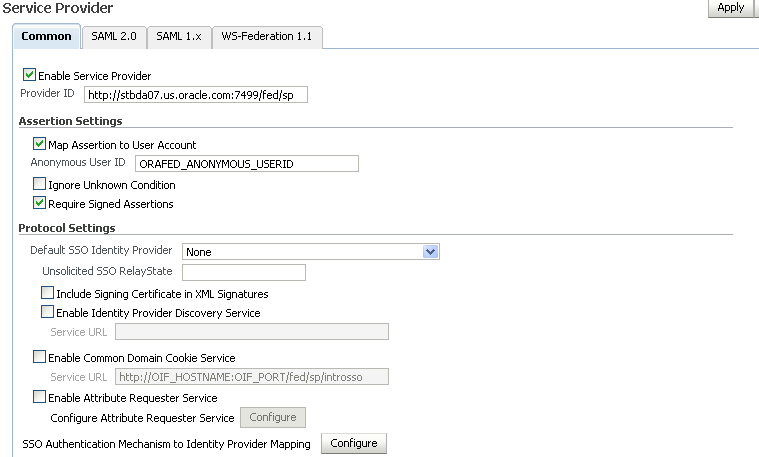This screenshot has height=457, width=759.
Task: Switch to the Common tab
Action: coord(46,36)
